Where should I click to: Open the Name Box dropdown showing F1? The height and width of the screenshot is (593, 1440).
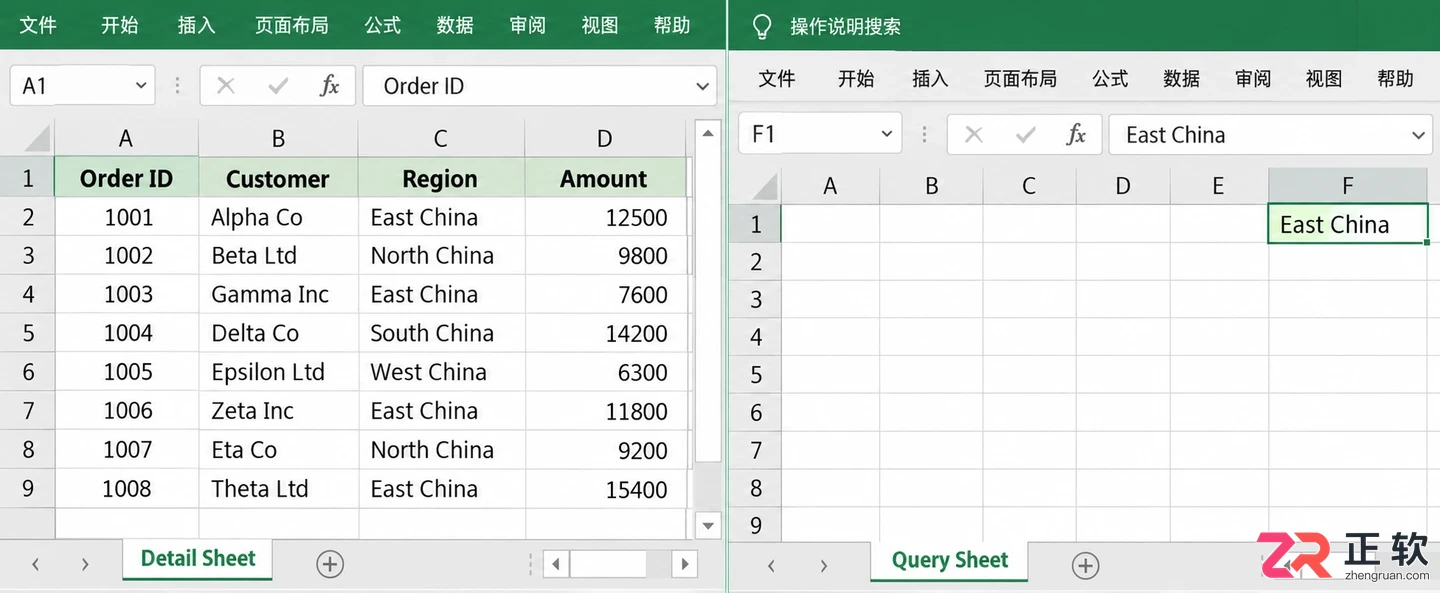[x=887, y=135]
